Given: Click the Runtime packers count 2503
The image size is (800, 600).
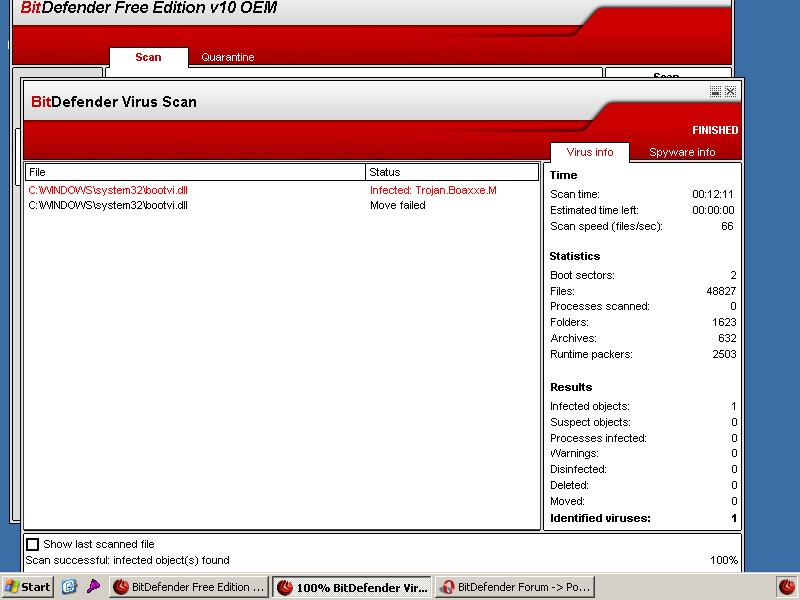Looking at the screenshot, I should [x=724, y=354].
